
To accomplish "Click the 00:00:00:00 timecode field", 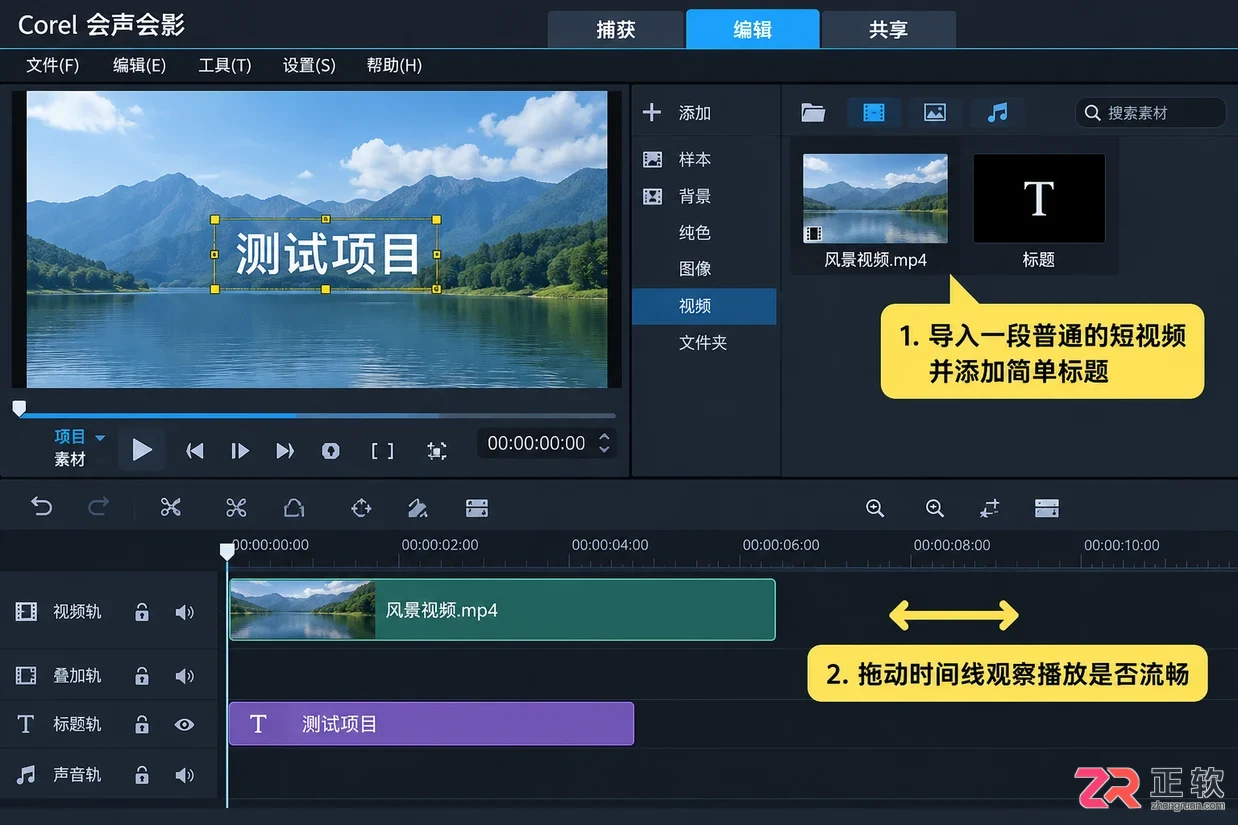I will click(536, 443).
